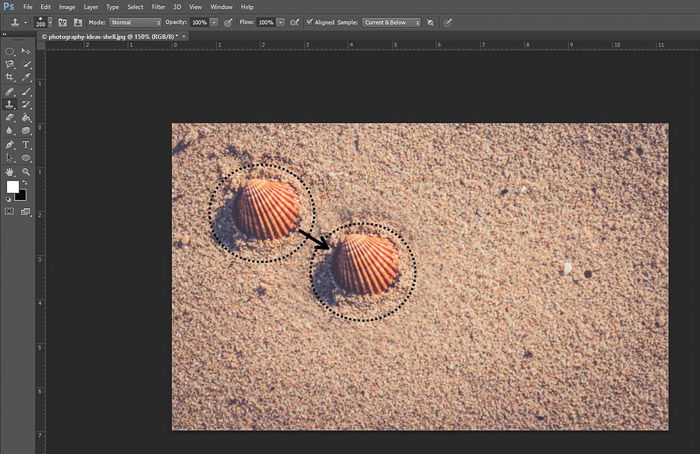Select the Paint Bucket tool
The image size is (700, 454).
[x=26, y=118]
